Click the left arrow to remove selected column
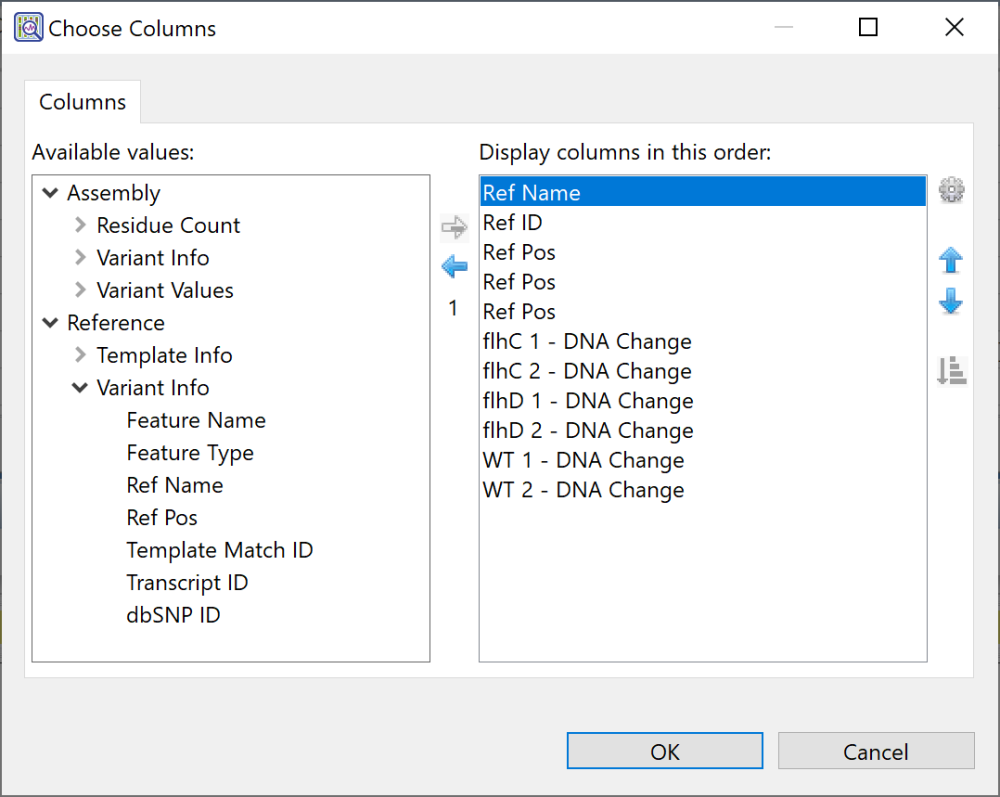 point(453,266)
